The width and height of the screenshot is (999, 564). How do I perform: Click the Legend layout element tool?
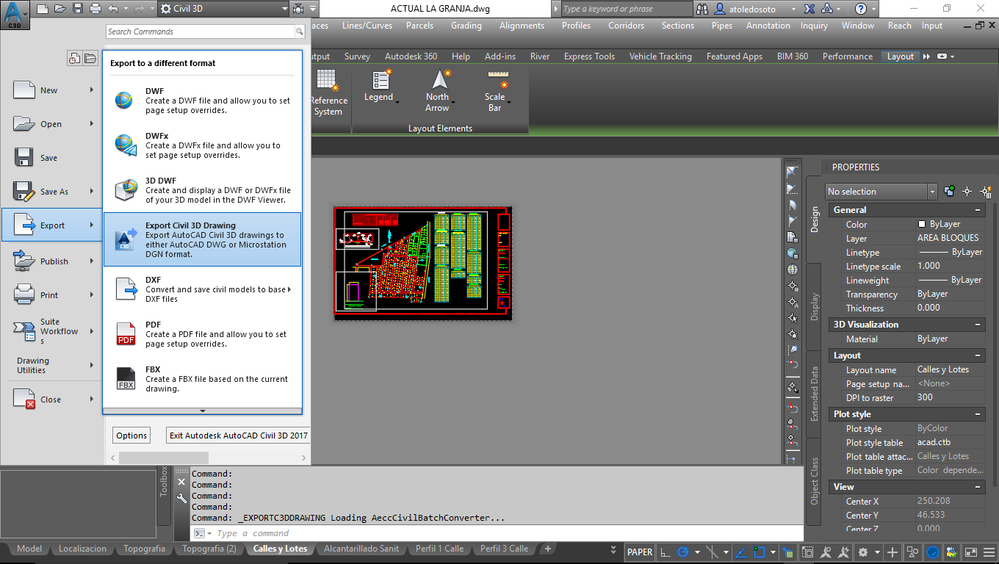click(380, 87)
